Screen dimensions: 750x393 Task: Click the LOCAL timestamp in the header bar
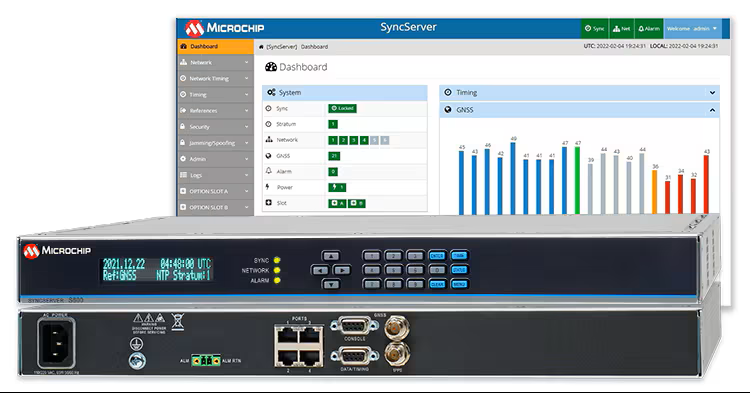tap(684, 46)
